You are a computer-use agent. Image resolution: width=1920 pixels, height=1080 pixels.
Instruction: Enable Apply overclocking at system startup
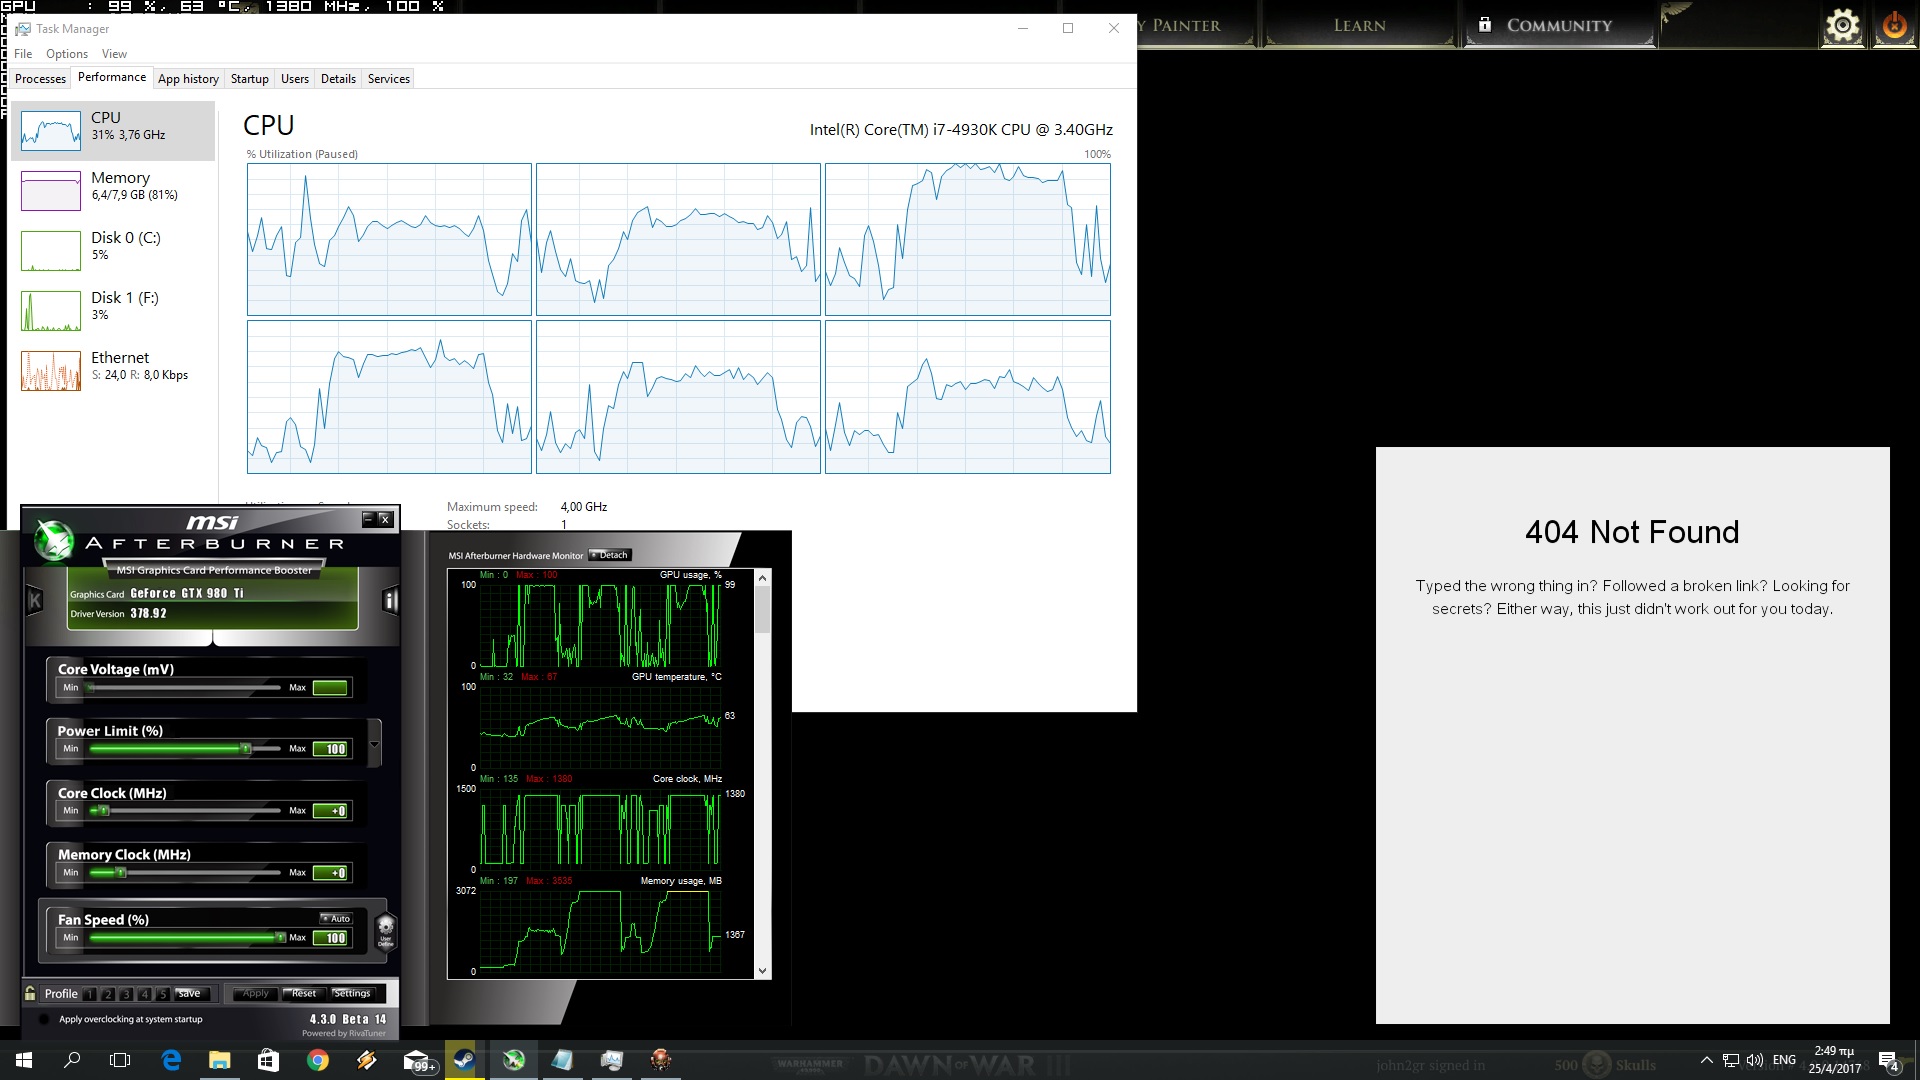point(44,1019)
